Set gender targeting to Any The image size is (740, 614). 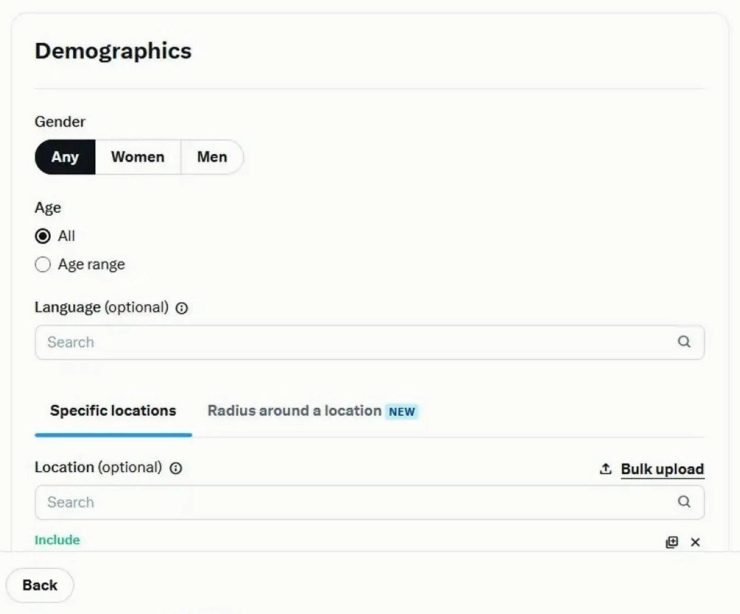65,157
